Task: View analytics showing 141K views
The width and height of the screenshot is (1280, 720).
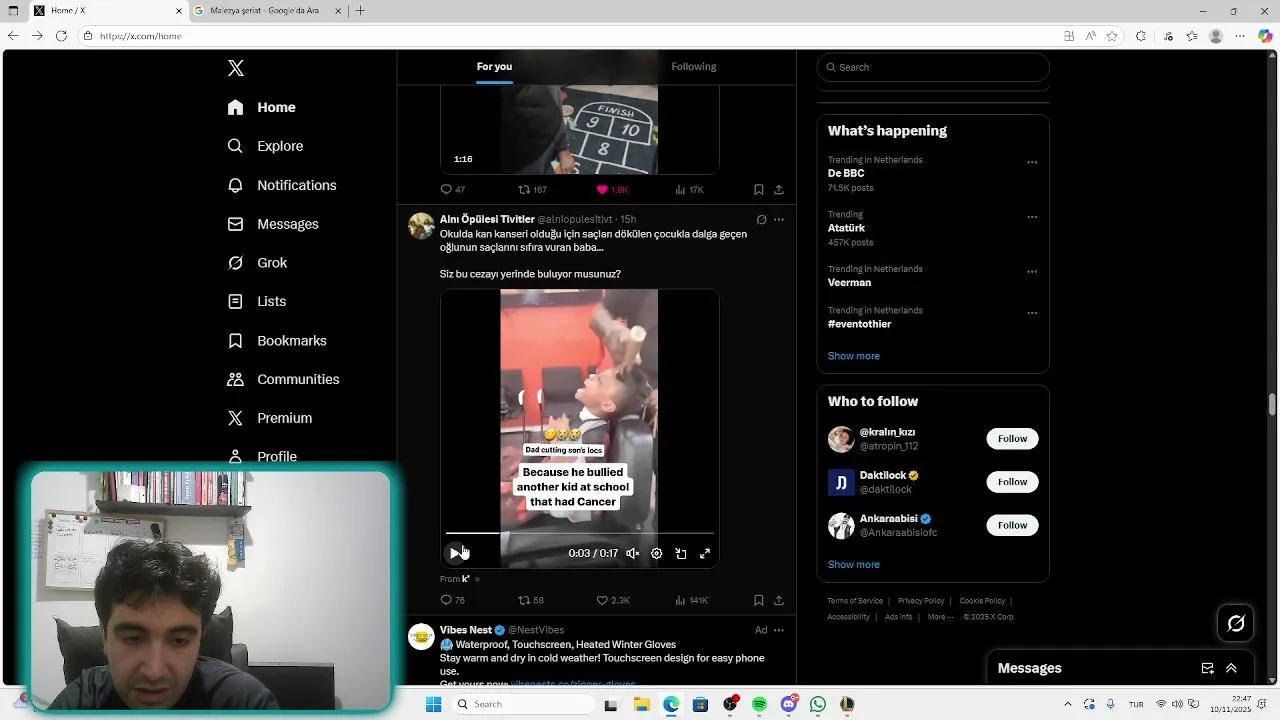Action: tap(692, 600)
